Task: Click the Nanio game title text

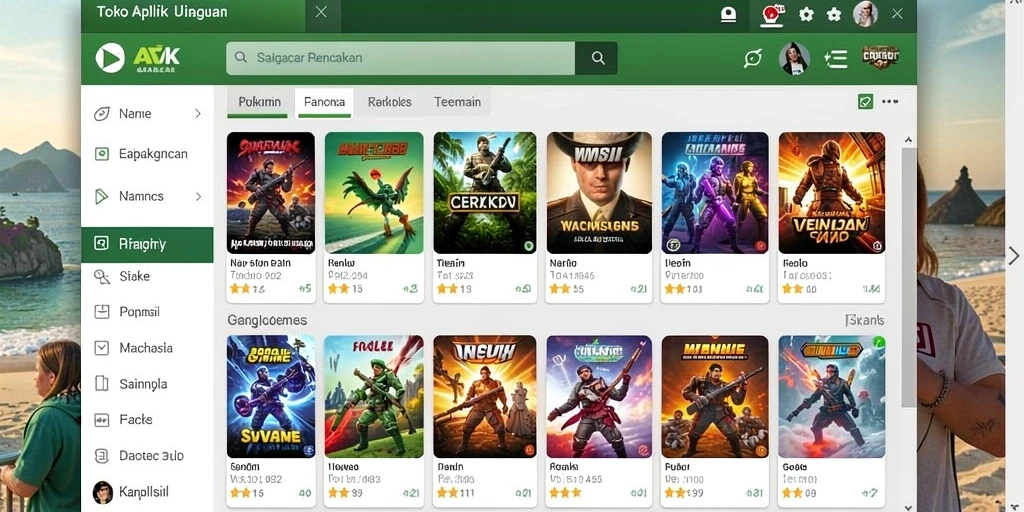Action: pyautogui.click(x=564, y=263)
